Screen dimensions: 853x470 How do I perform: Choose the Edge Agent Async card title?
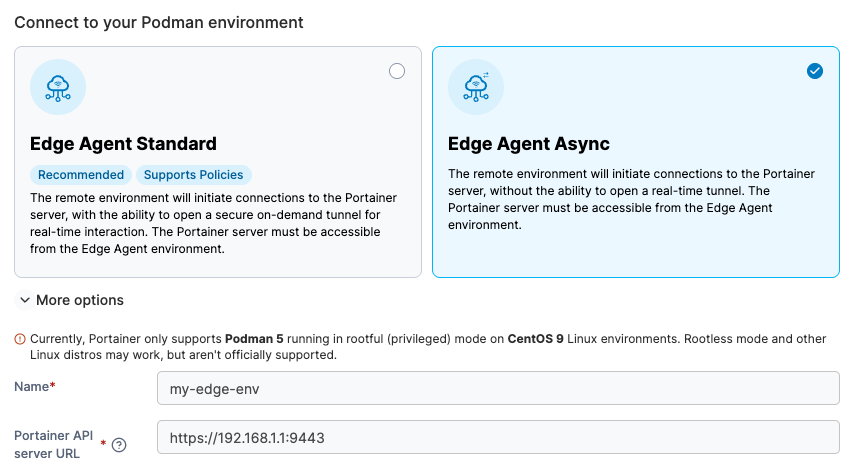click(529, 144)
